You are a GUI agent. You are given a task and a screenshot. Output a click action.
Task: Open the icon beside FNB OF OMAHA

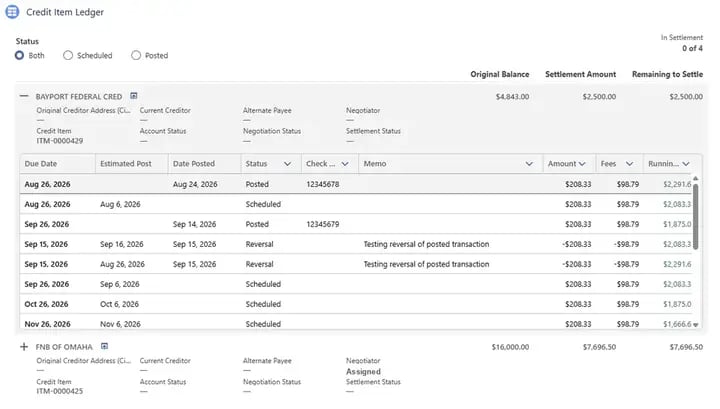click(x=104, y=346)
